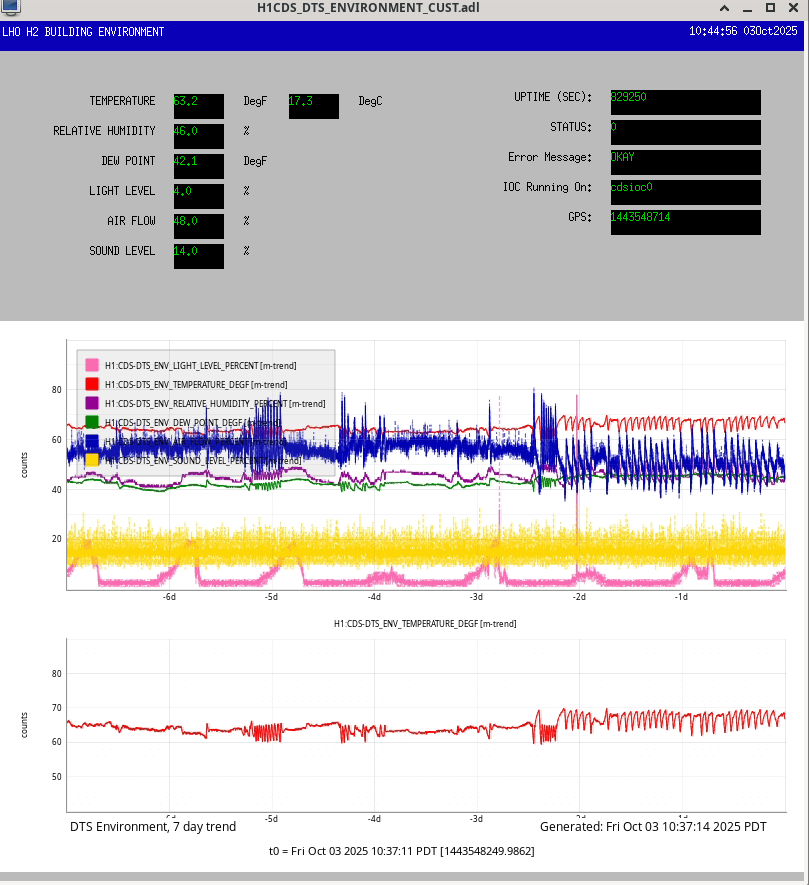Click the UPTIME (SEC) value field
This screenshot has width=809, height=885.
(x=684, y=102)
